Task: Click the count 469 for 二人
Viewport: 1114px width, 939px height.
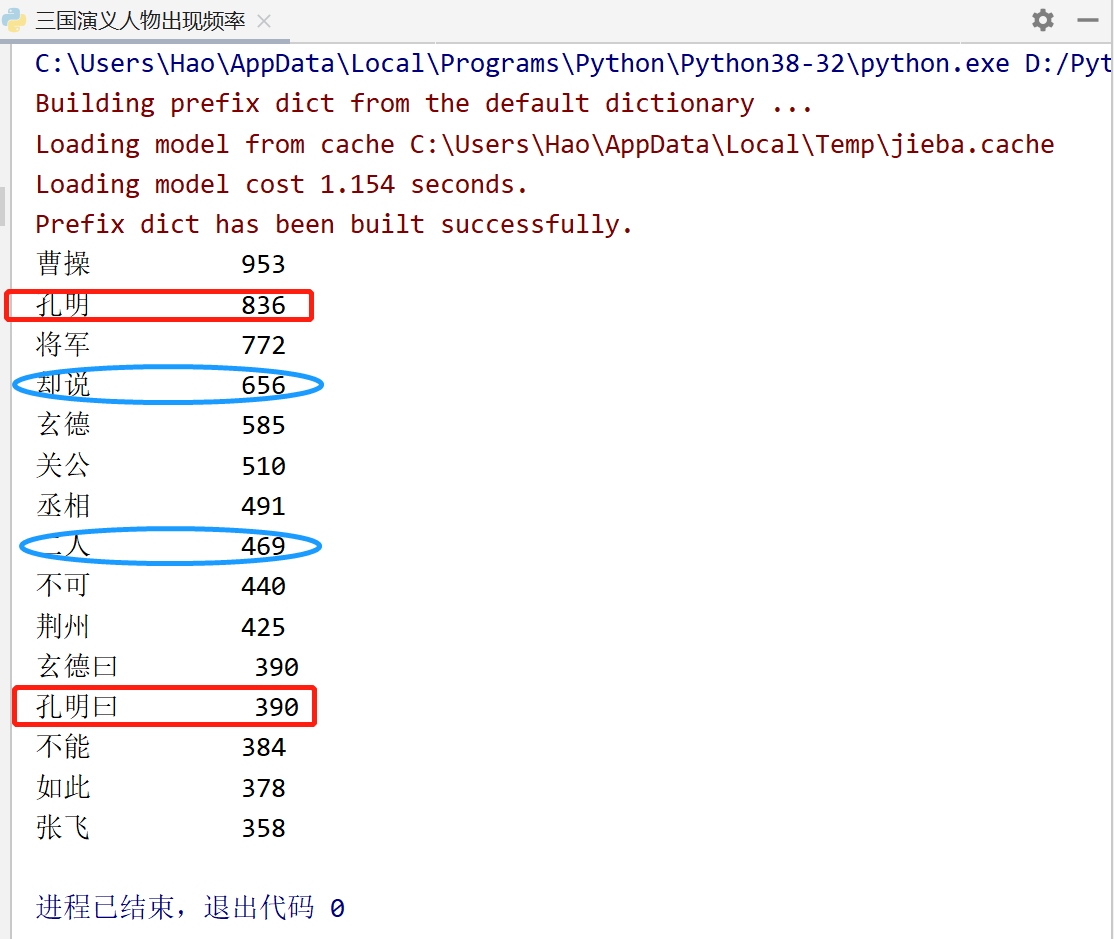Action: click(x=263, y=546)
